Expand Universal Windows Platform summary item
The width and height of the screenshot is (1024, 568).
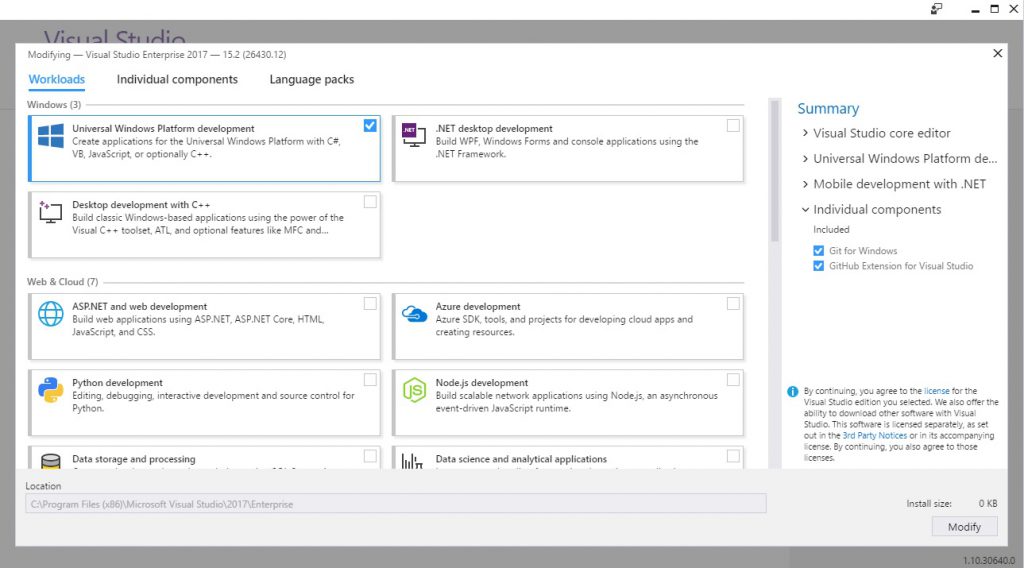pos(805,159)
